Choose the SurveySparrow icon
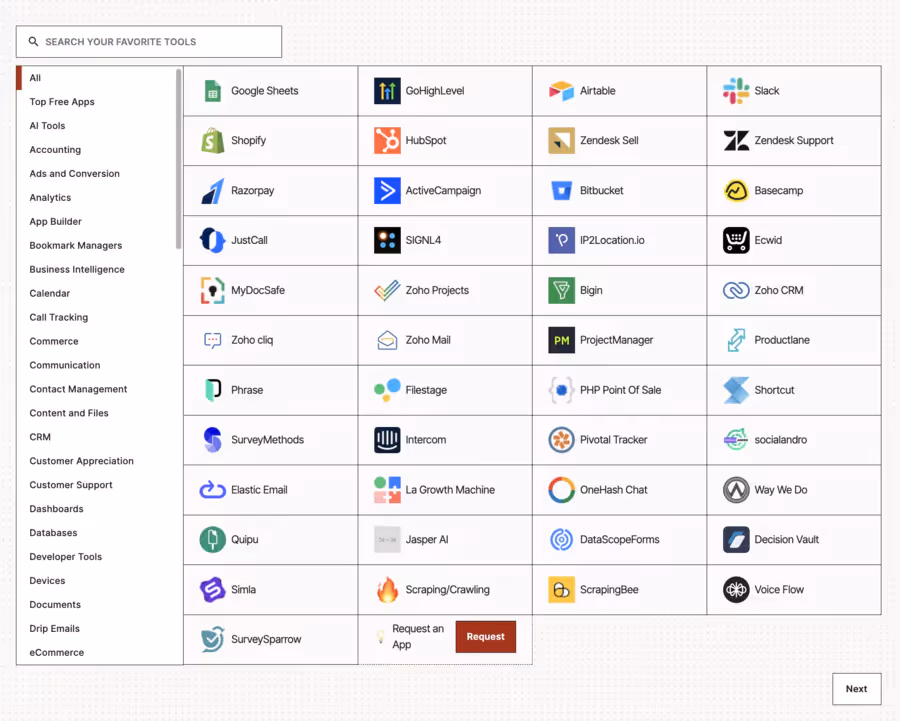This screenshot has width=900, height=721. (x=213, y=639)
